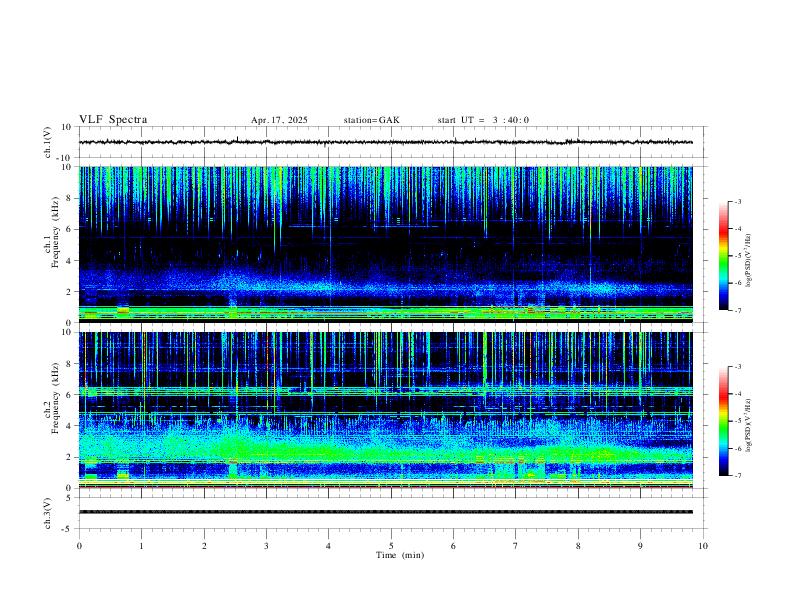The width and height of the screenshot is (792, 612).
Task: Click the "-3" tick on ch.1 color bar
Action: 738,201
